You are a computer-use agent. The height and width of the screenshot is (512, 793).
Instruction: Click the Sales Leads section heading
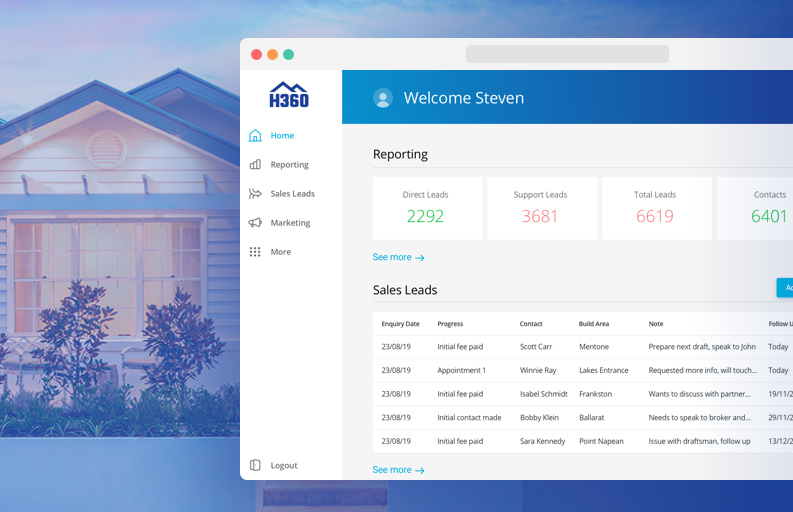[405, 290]
